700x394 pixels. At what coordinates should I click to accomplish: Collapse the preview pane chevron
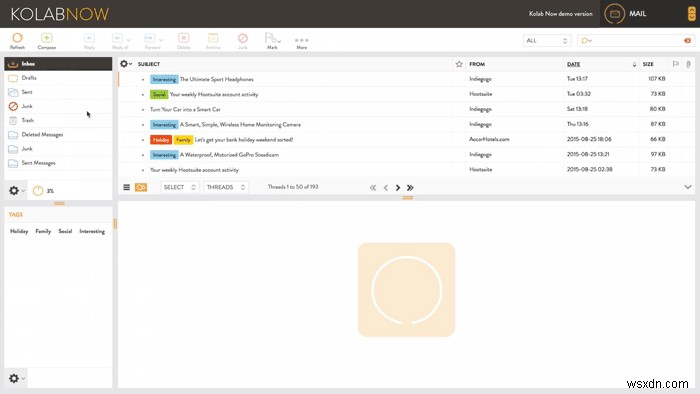click(688, 187)
